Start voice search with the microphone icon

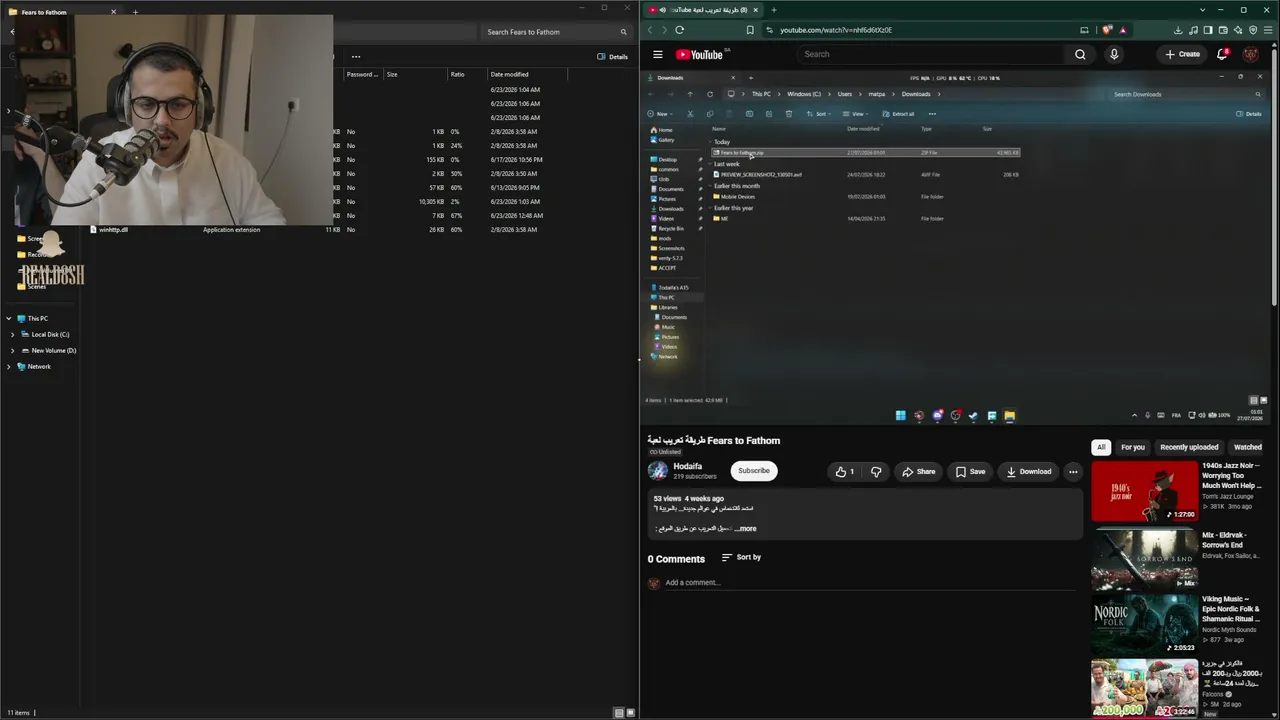pyautogui.click(x=1114, y=54)
